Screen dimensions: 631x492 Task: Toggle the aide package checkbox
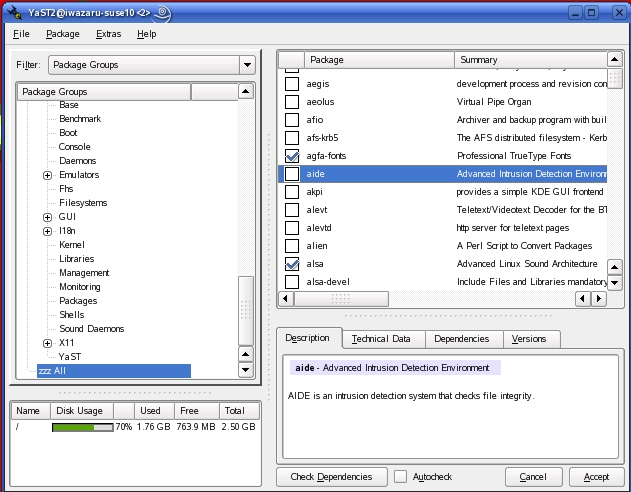[x=292, y=174]
